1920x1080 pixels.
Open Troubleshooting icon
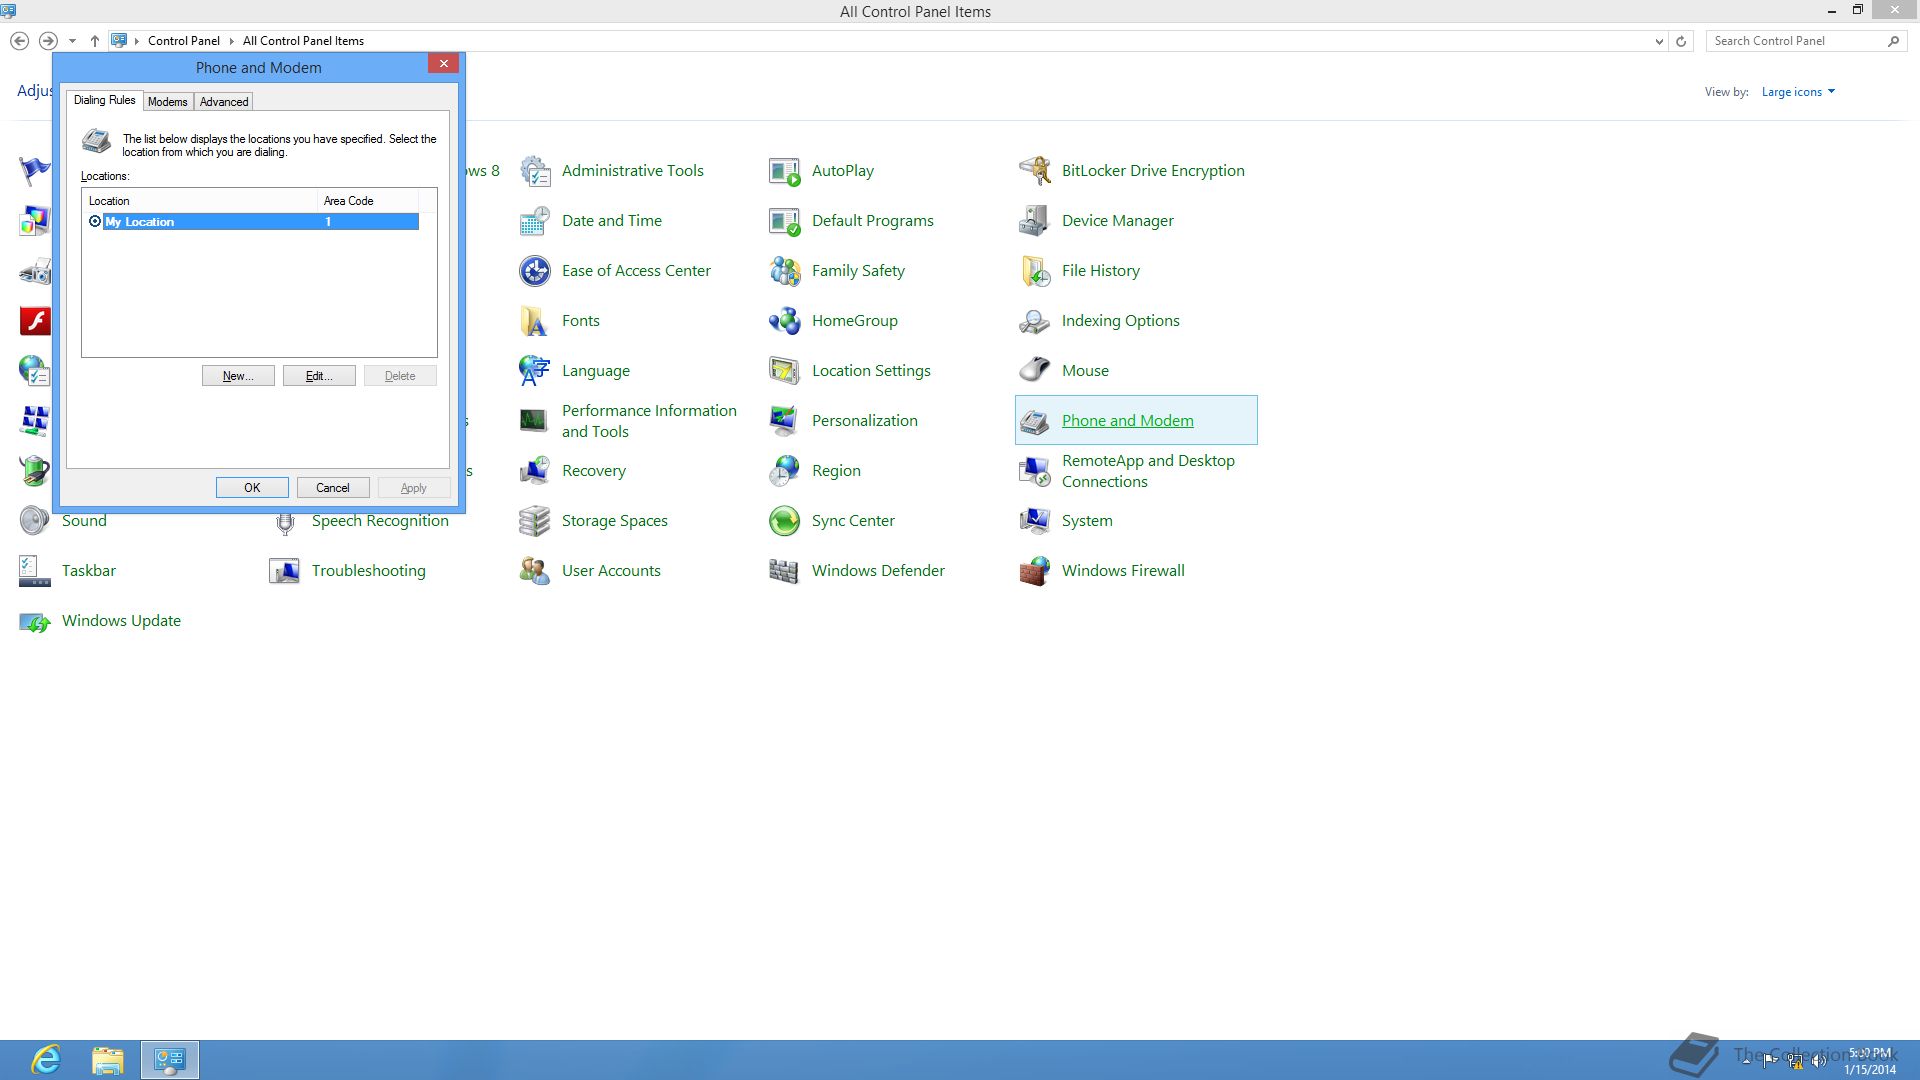coord(285,571)
